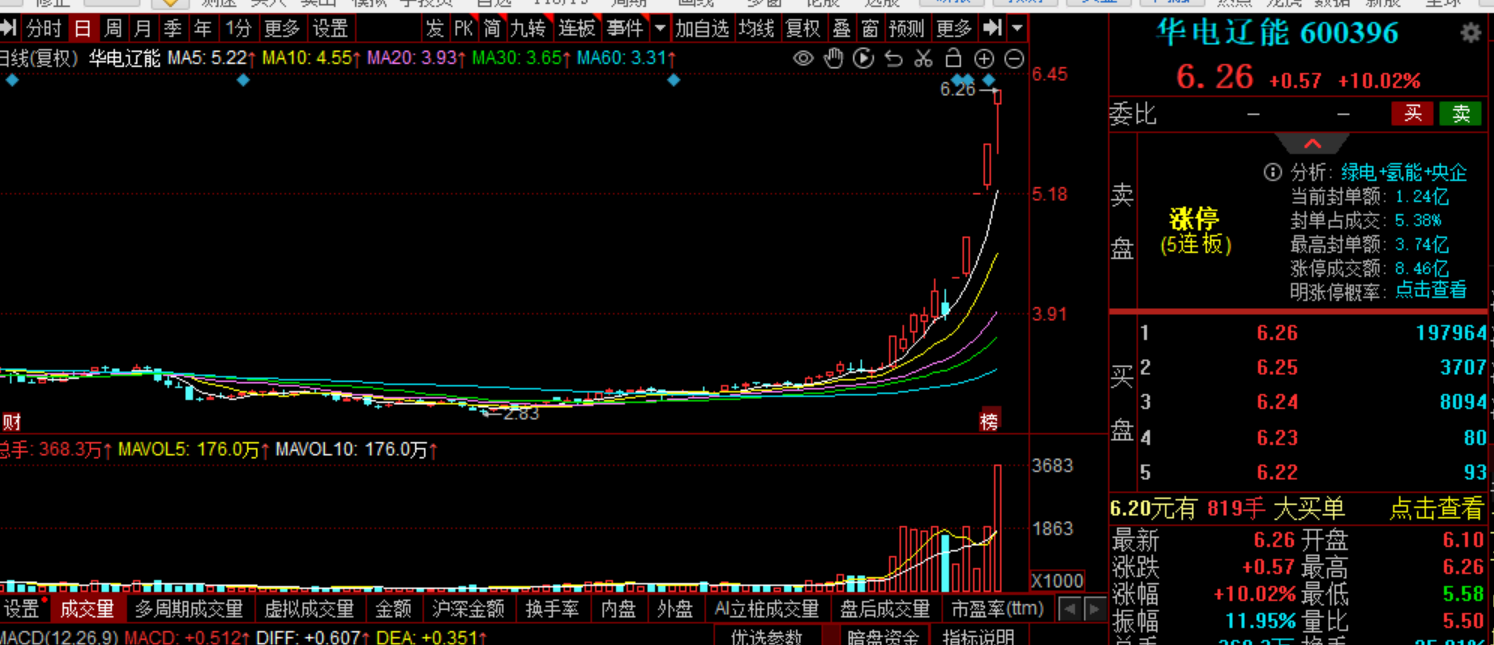Toggle the 叠 overlay button

click(x=842, y=28)
